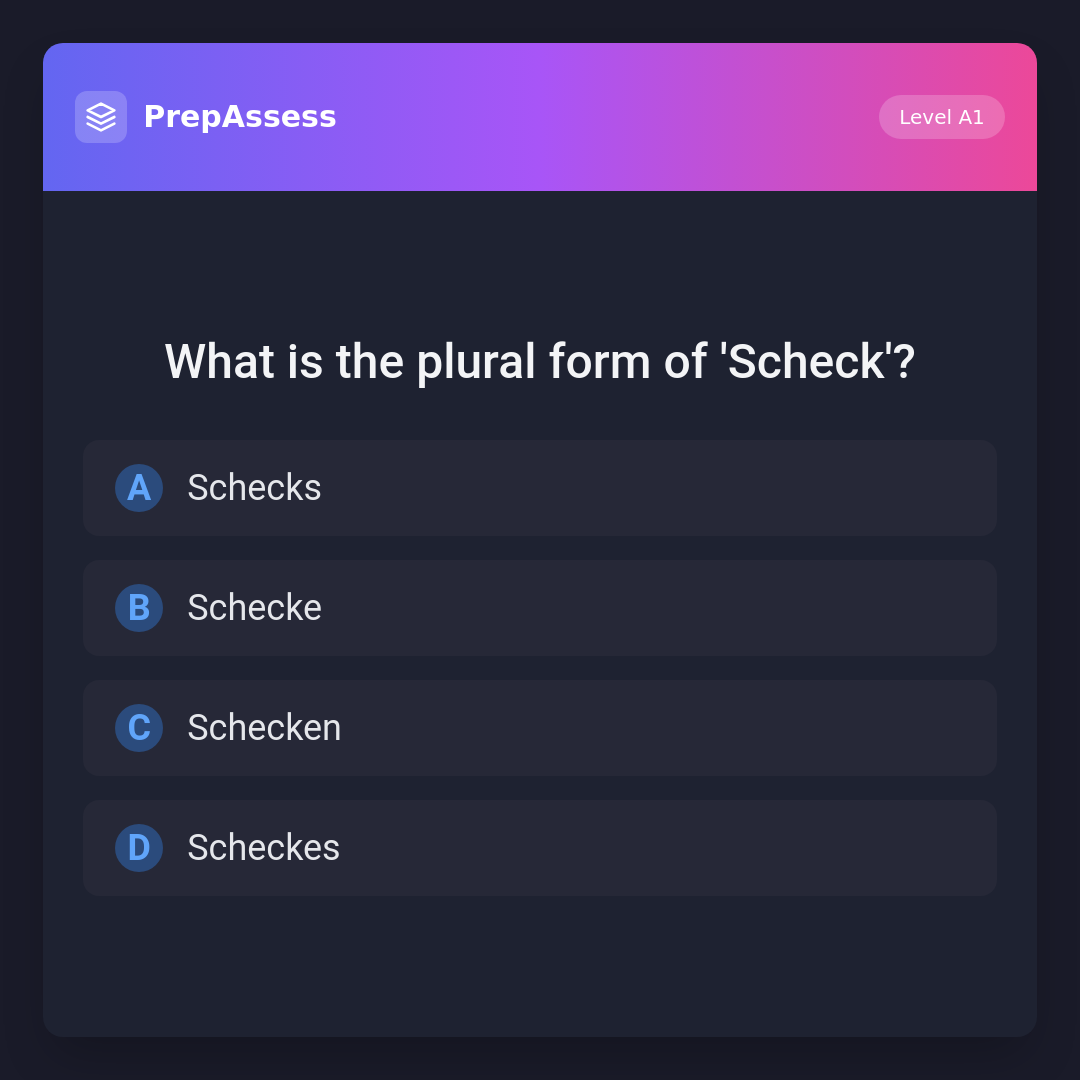This screenshot has width=1080, height=1080.
Task: Click the 'Scheckes' answer text label
Action: [x=263, y=848]
